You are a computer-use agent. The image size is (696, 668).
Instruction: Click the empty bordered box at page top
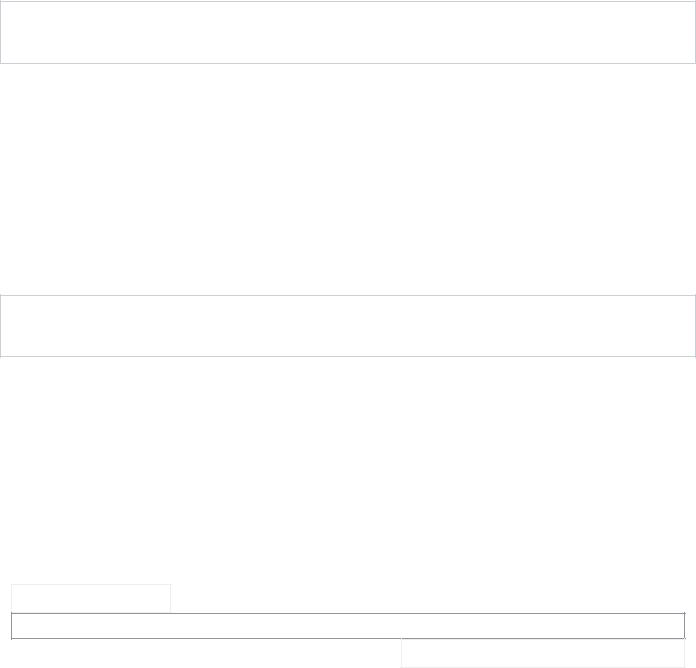pos(348,32)
